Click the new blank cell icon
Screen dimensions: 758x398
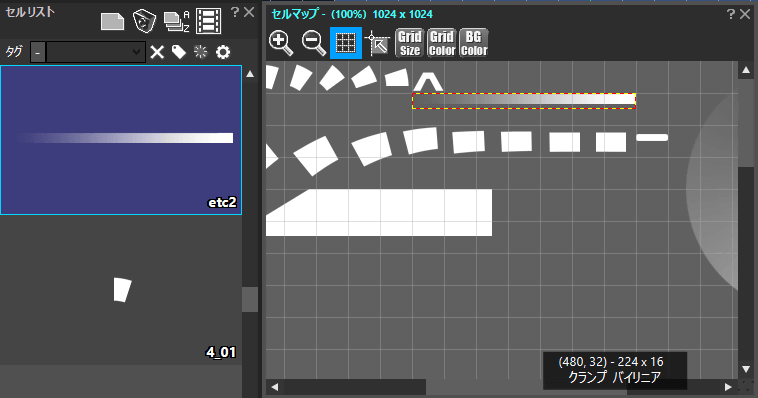(112, 22)
